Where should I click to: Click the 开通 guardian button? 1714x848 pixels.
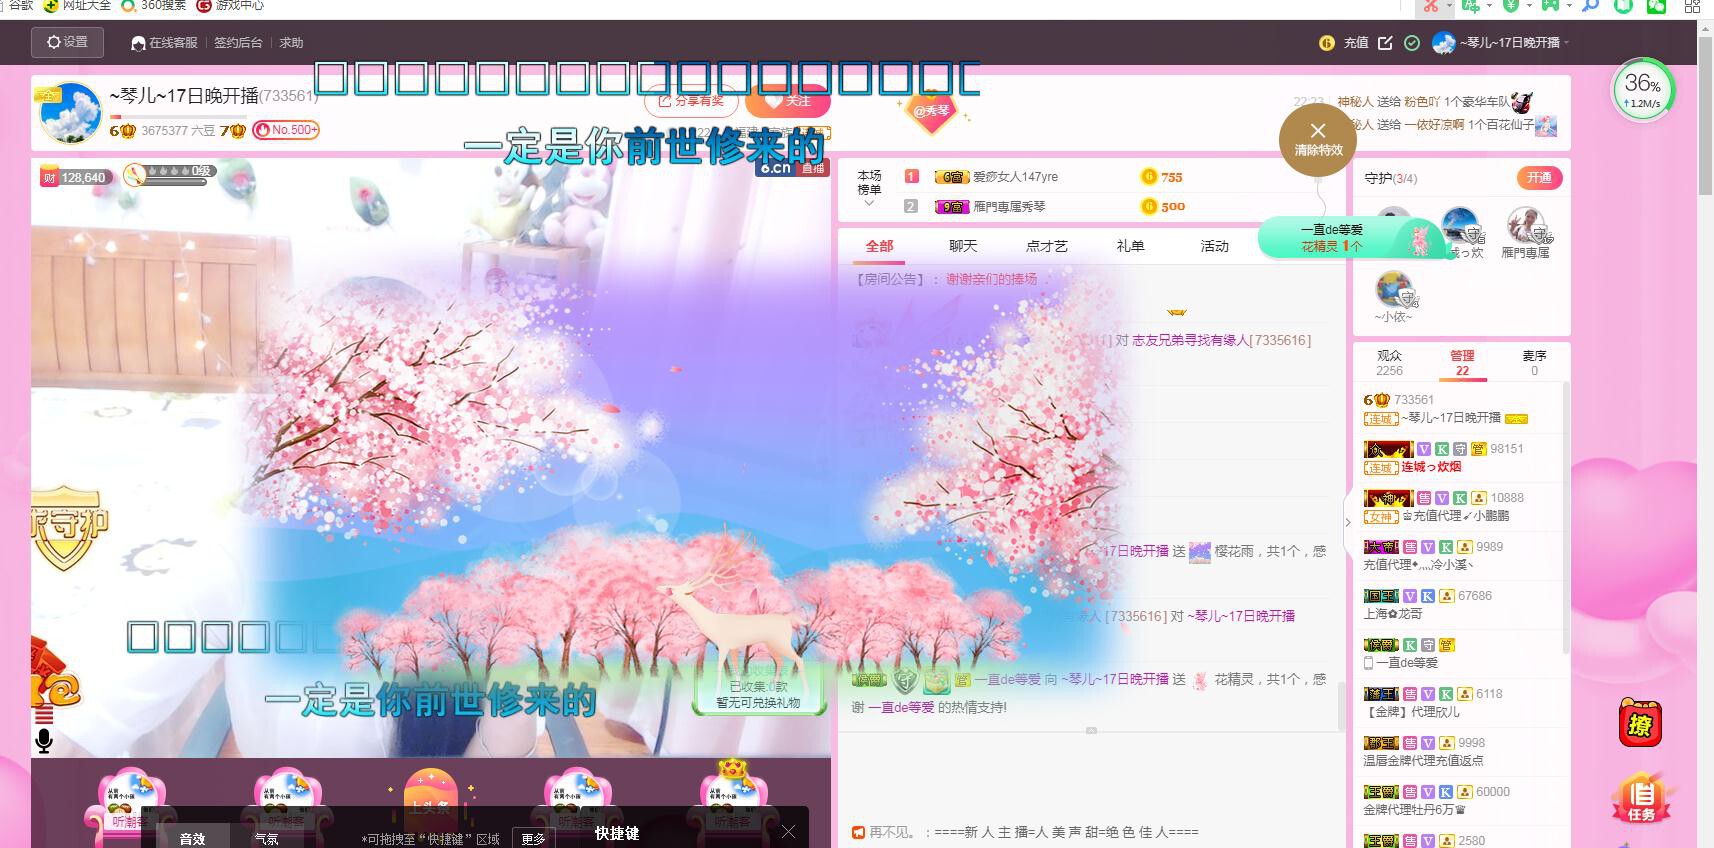(x=1539, y=178)
